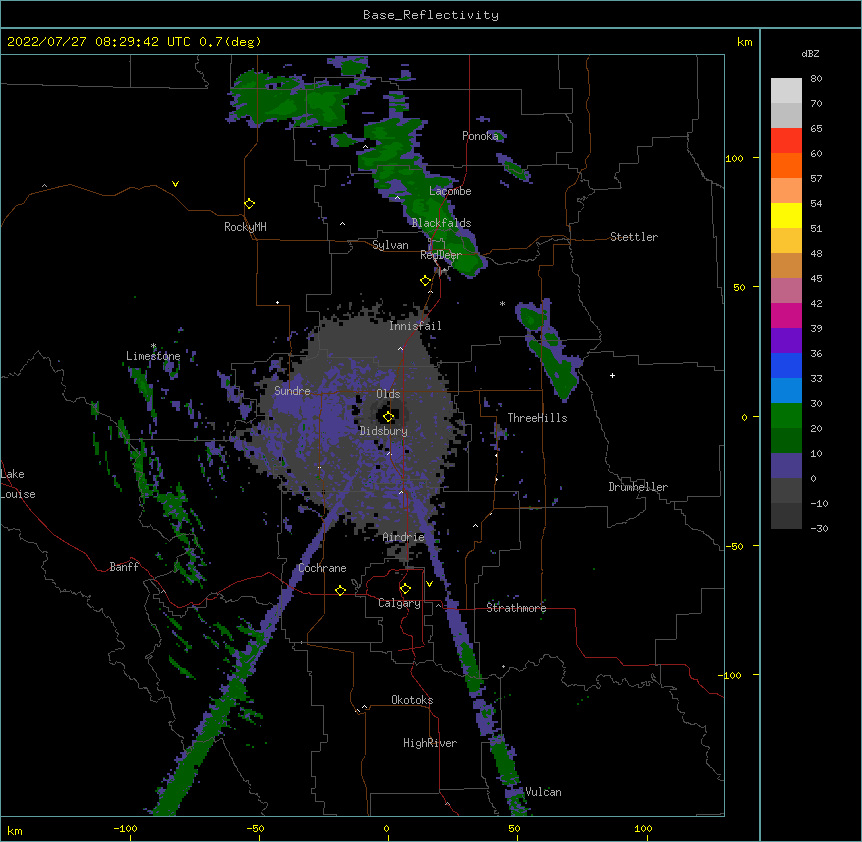Click the Ponoka city label

[x=480, y=136]
